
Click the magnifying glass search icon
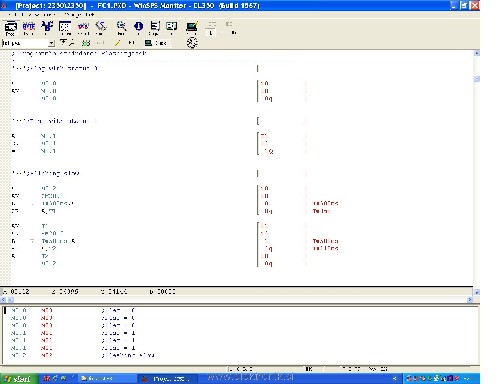click(121, 28)
